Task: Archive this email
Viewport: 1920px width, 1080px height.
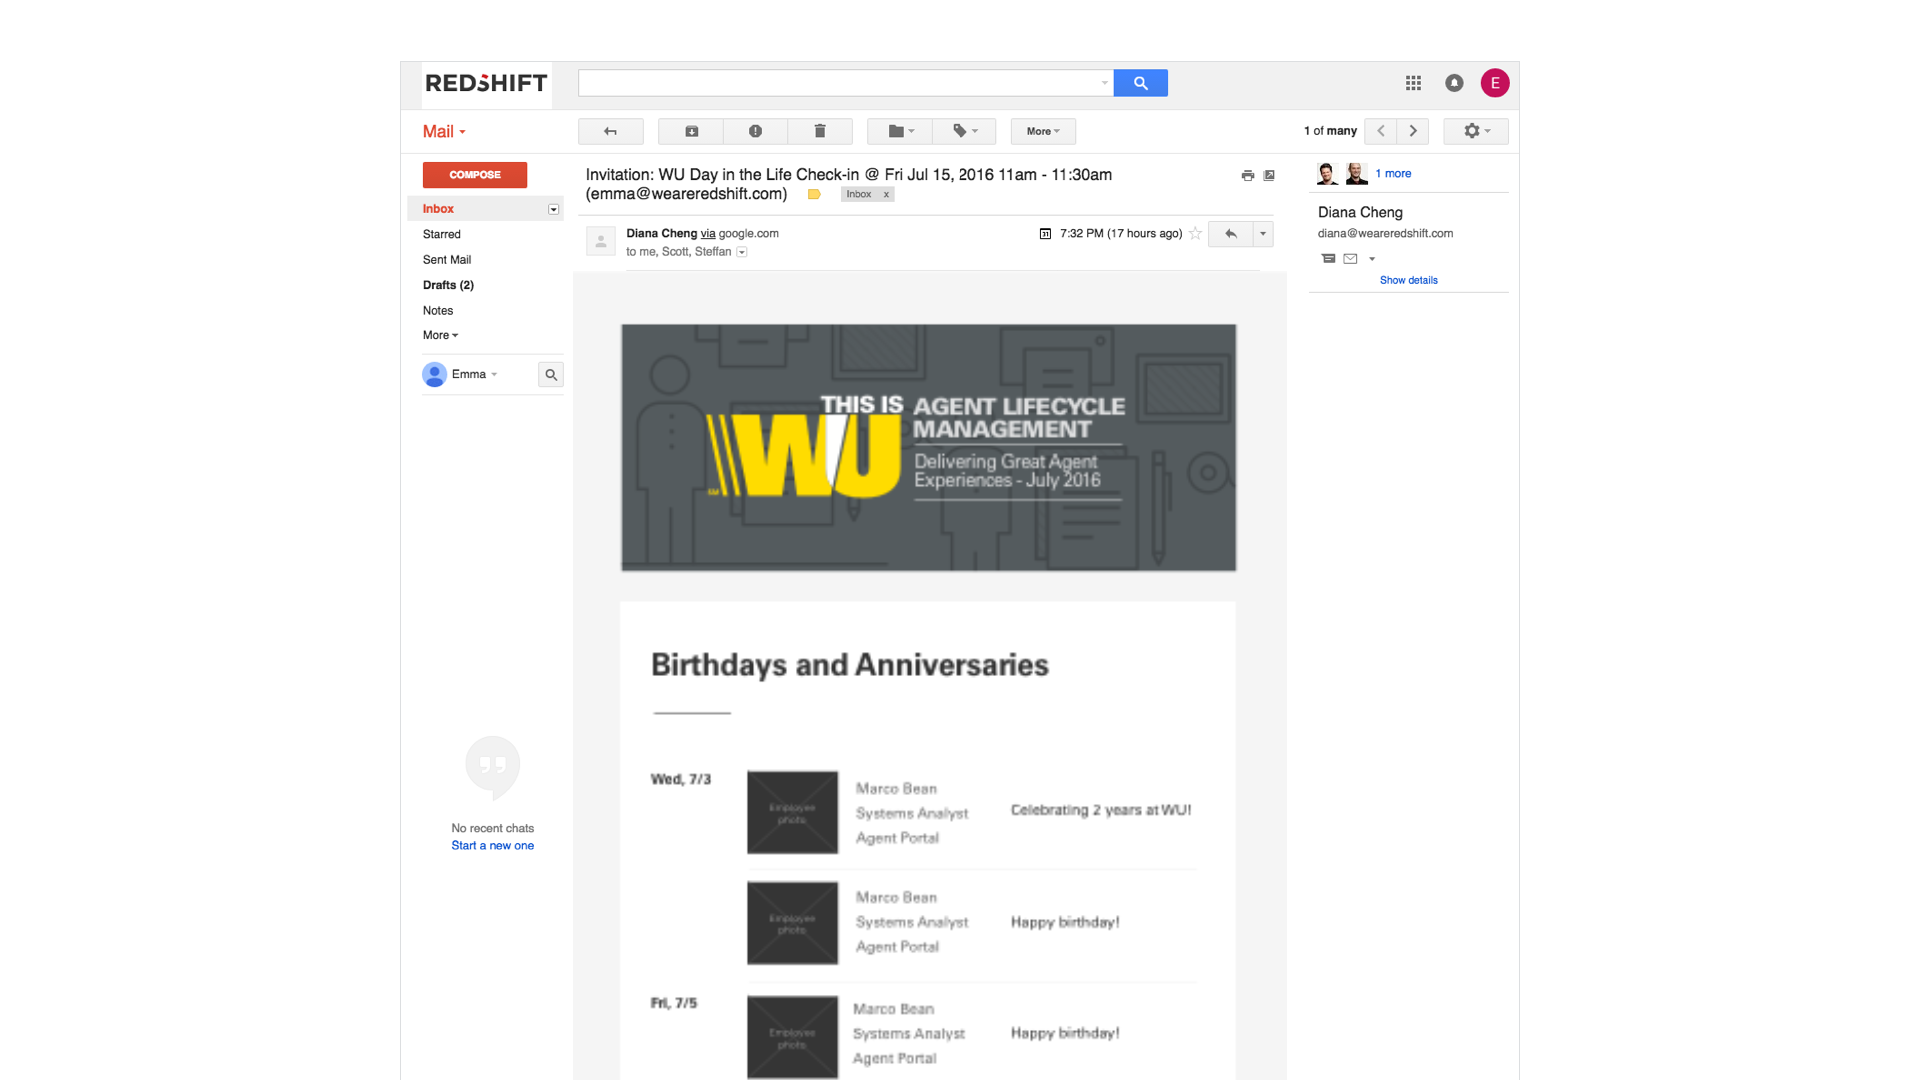Action: coord(691,131)
